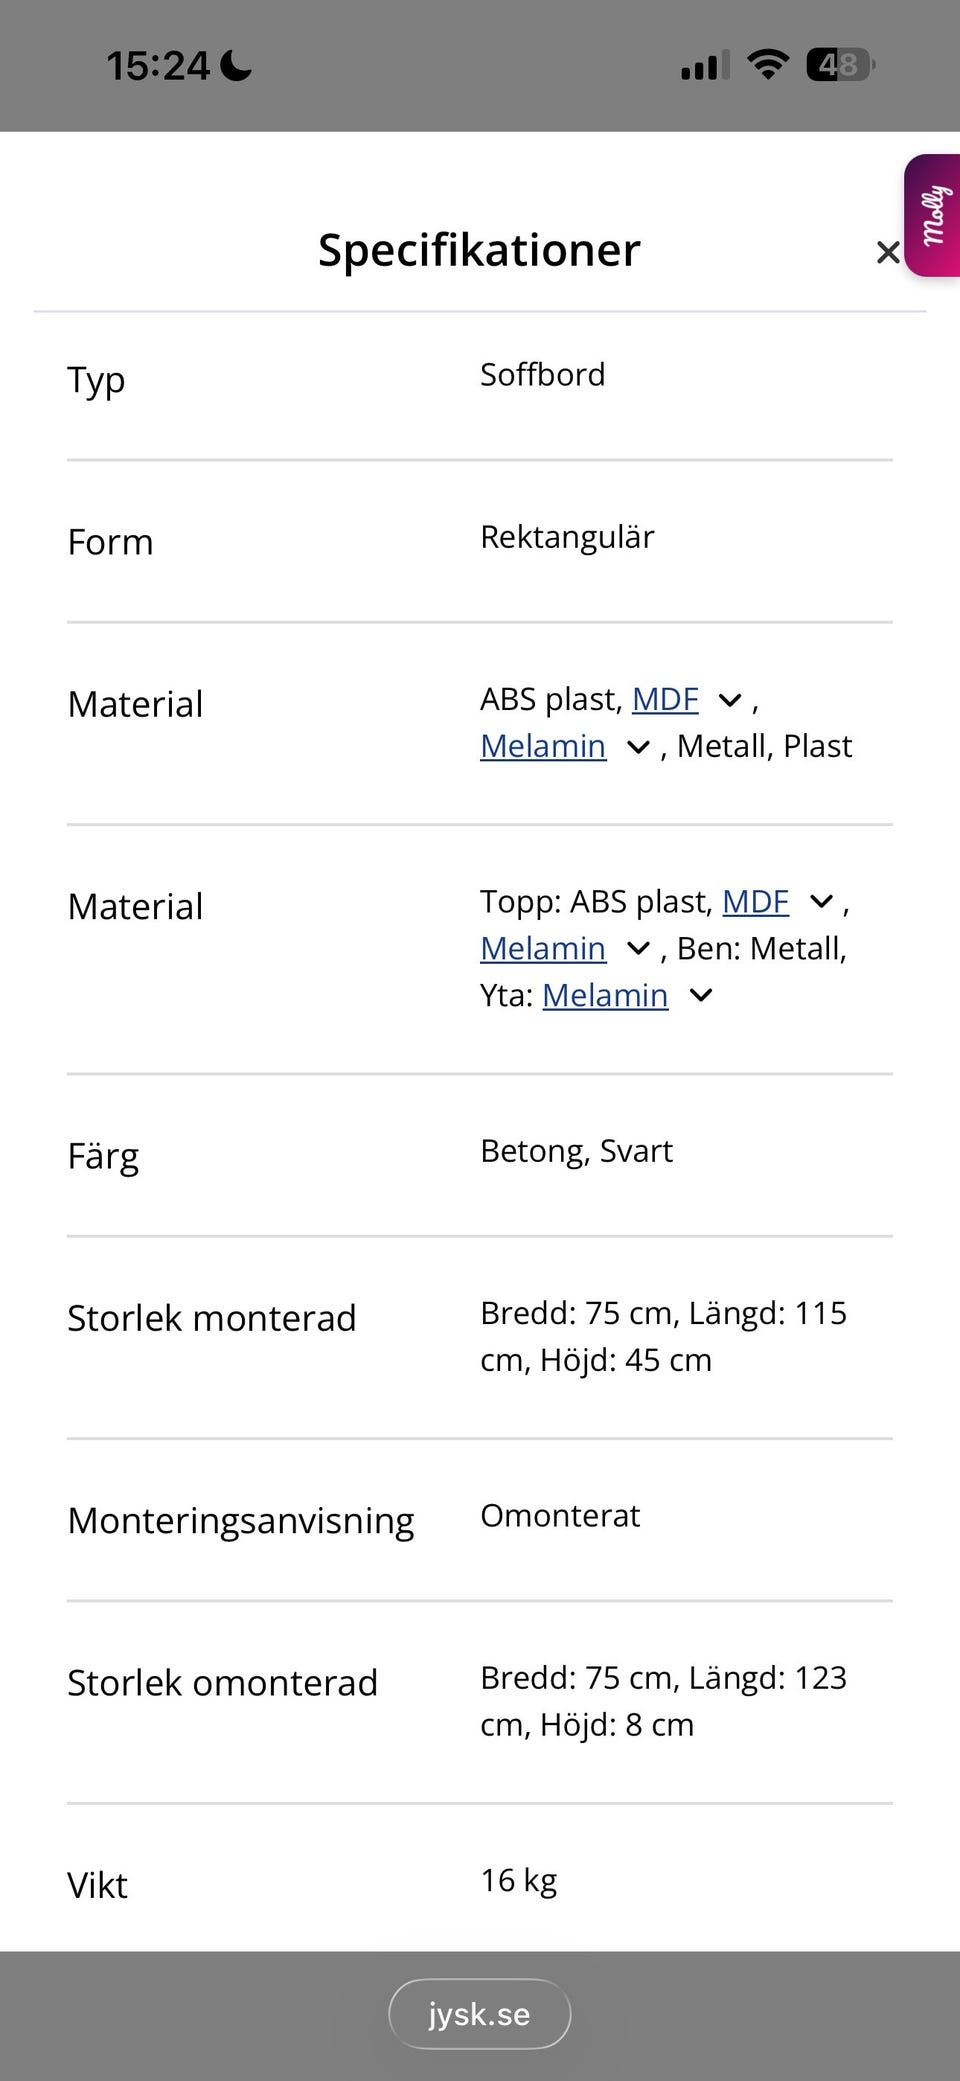The width and height of the screenshot is (960, 2081).
Task: Tap the Storlek monterad row label
Action: coord(212,1318)
